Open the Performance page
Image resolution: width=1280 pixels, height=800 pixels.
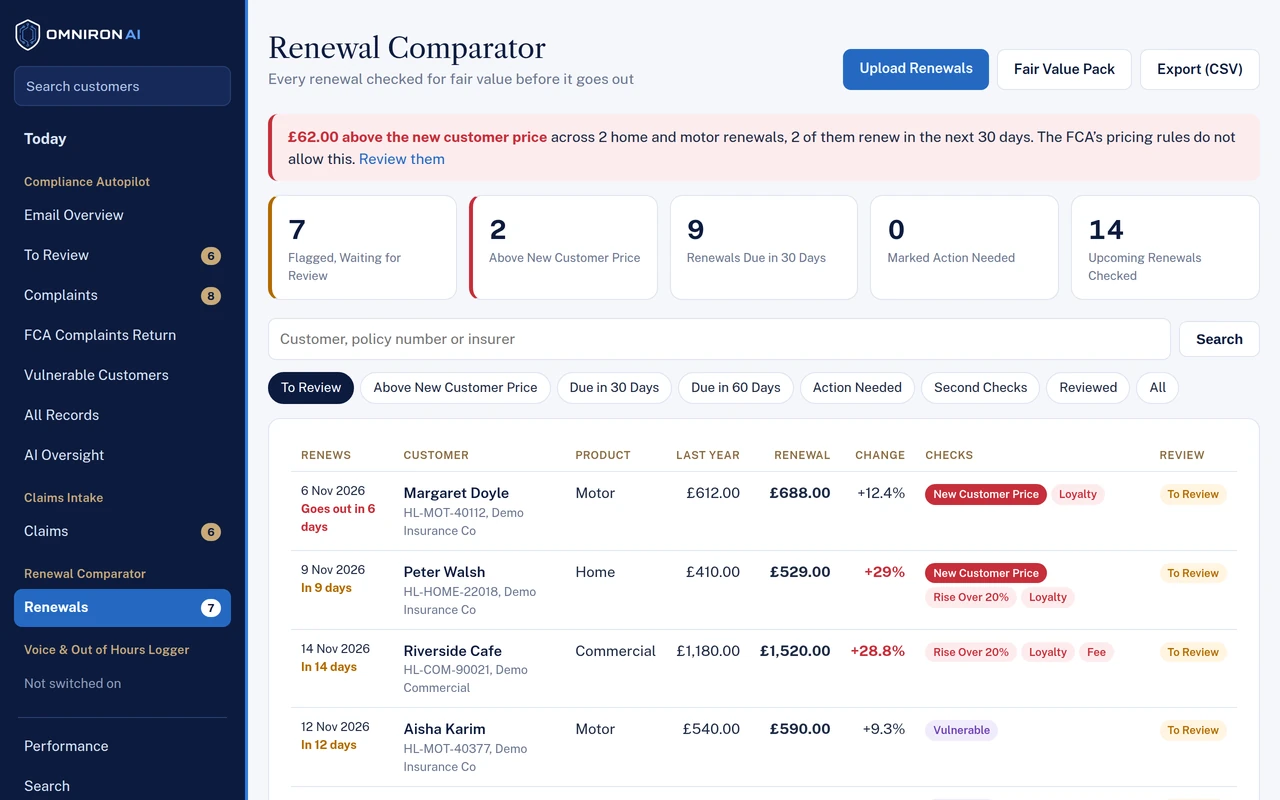122,746
